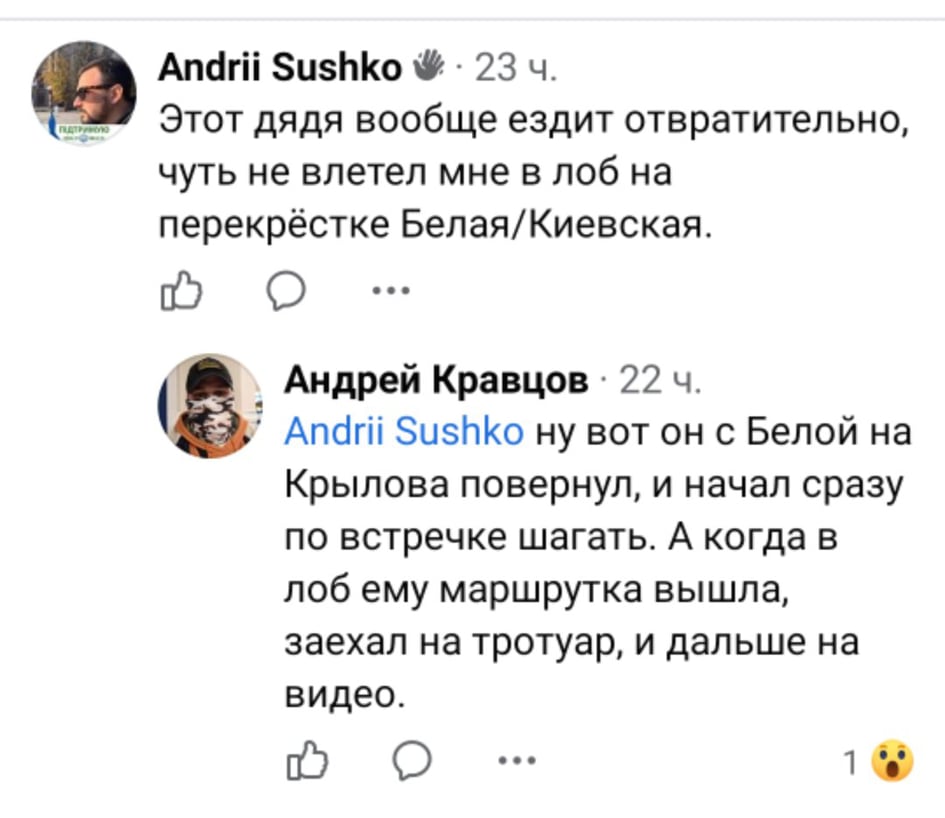Click the wow emoji reaction on the reply

click(892, 763)
